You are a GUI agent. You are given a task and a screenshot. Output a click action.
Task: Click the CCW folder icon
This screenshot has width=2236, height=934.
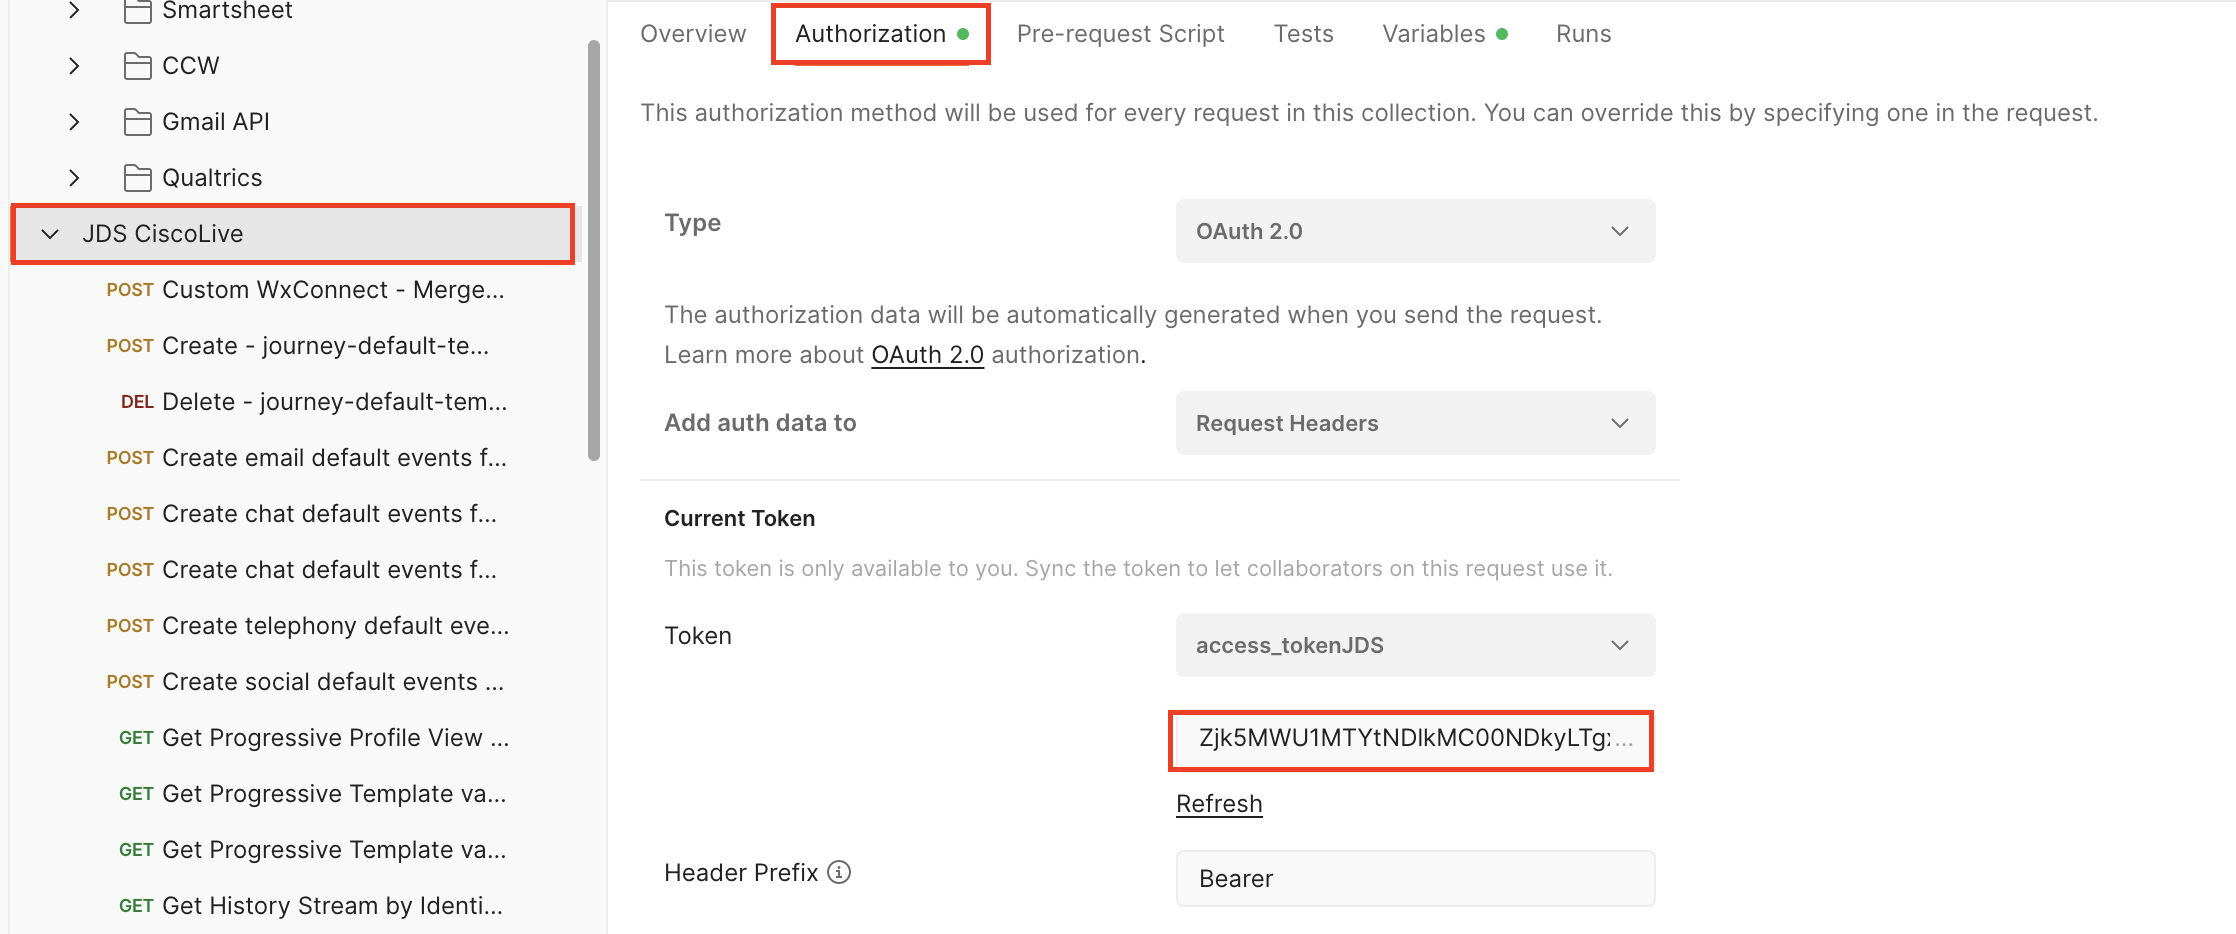click(138, 66)
